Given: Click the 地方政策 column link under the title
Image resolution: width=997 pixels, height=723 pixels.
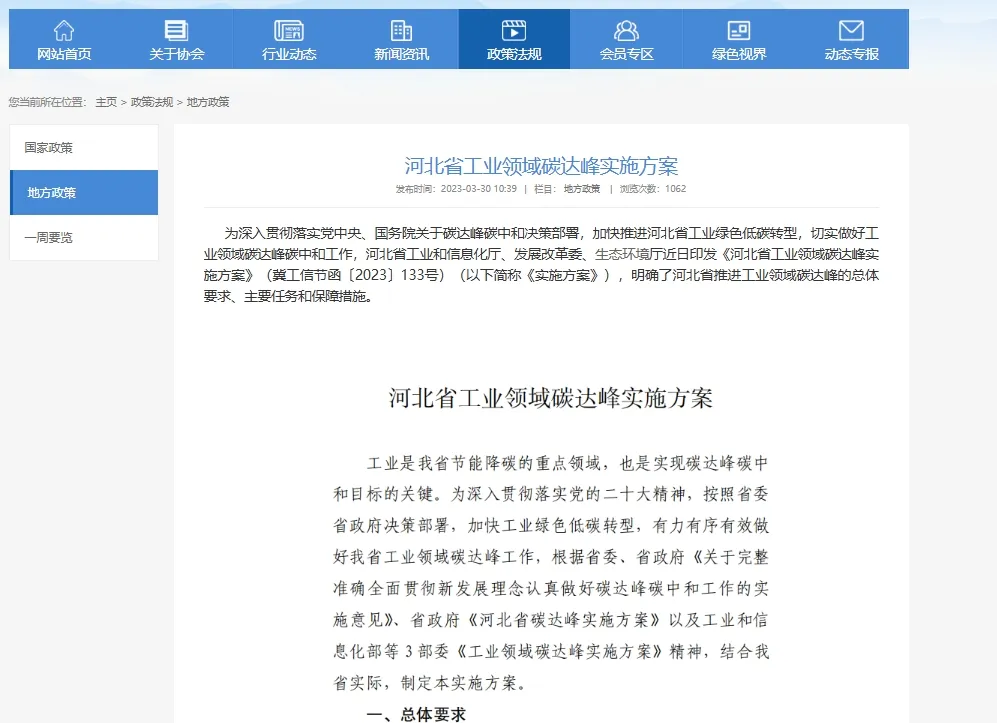Looking at the screenshot, I should point(582,189).
